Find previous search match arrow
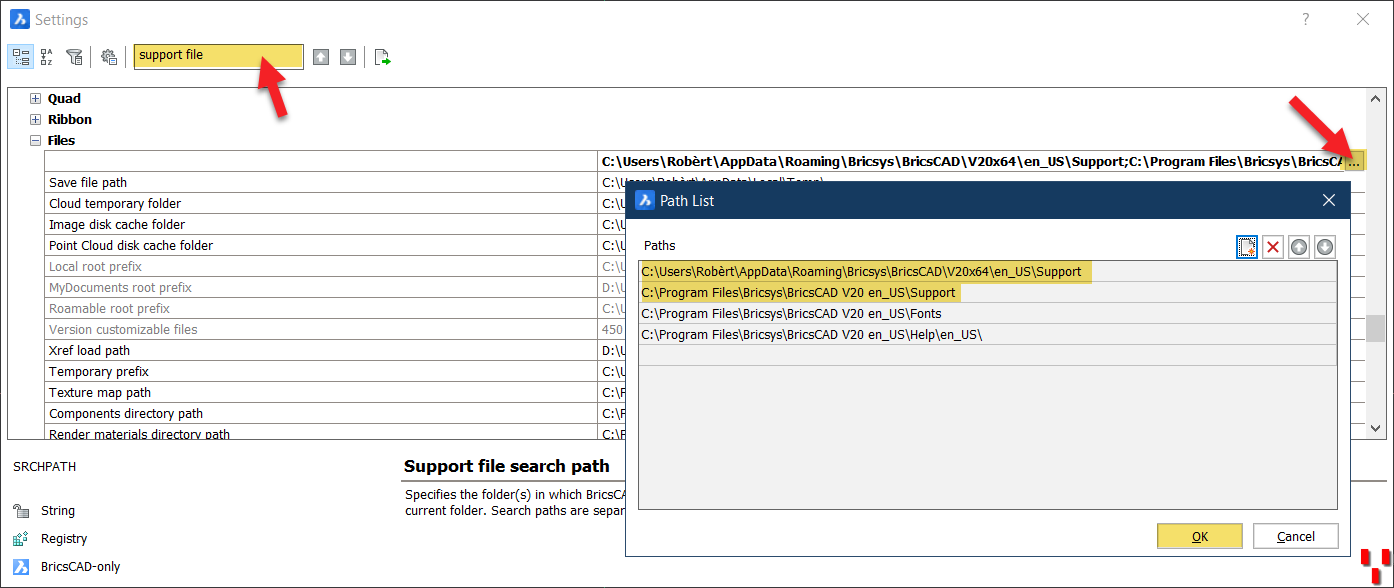1394x588 pixels. tap(320, 57)
